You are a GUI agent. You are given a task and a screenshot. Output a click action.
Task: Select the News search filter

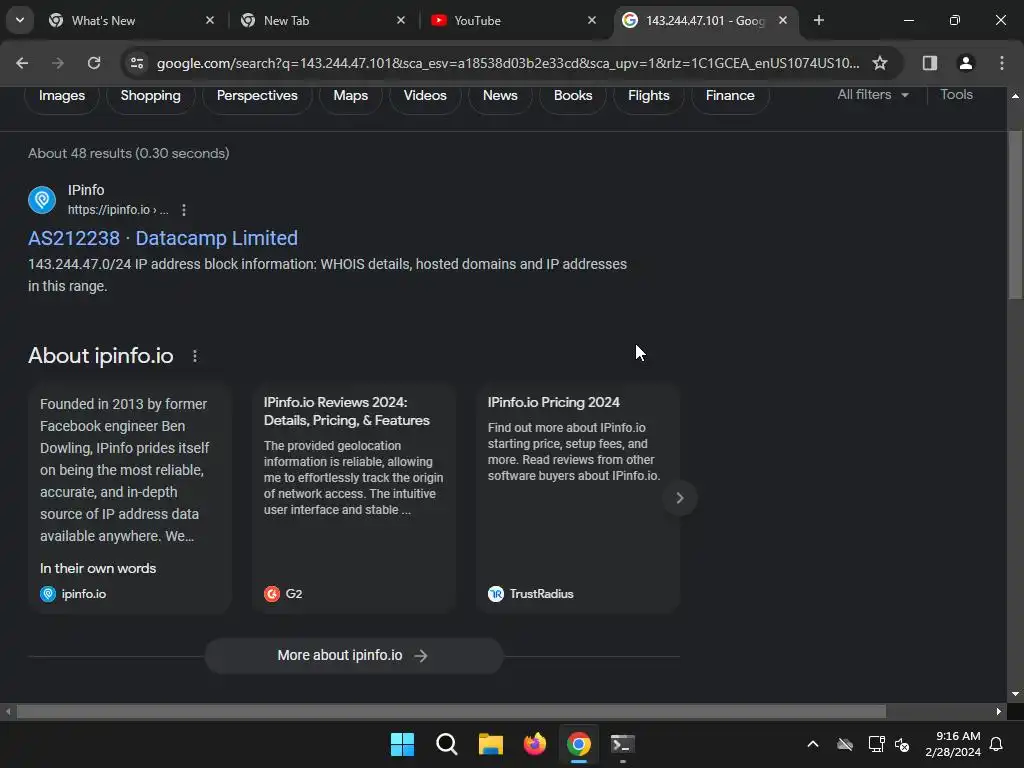coord(500,95)
